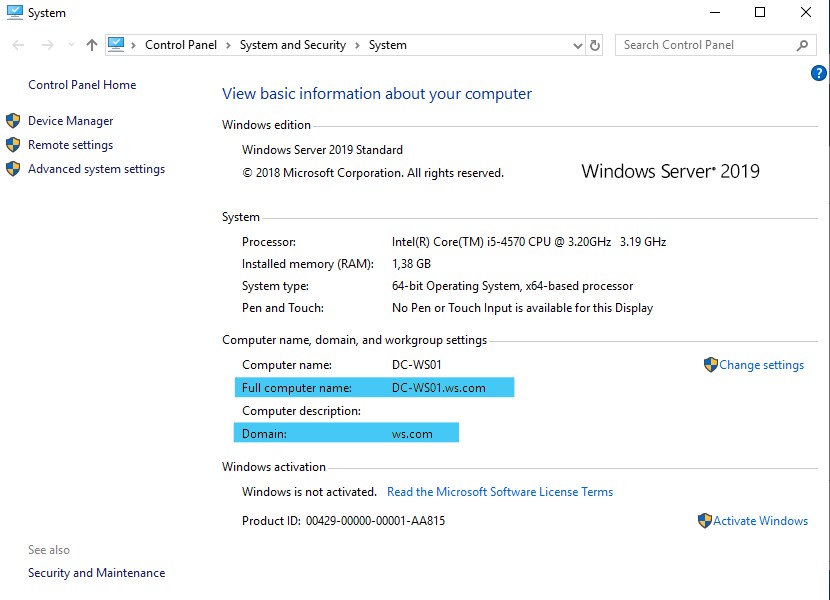The height and width of the screenshot is (600, 830).
Task: Click the shield icon next to Activate Windows
Action: pos(705,521)
